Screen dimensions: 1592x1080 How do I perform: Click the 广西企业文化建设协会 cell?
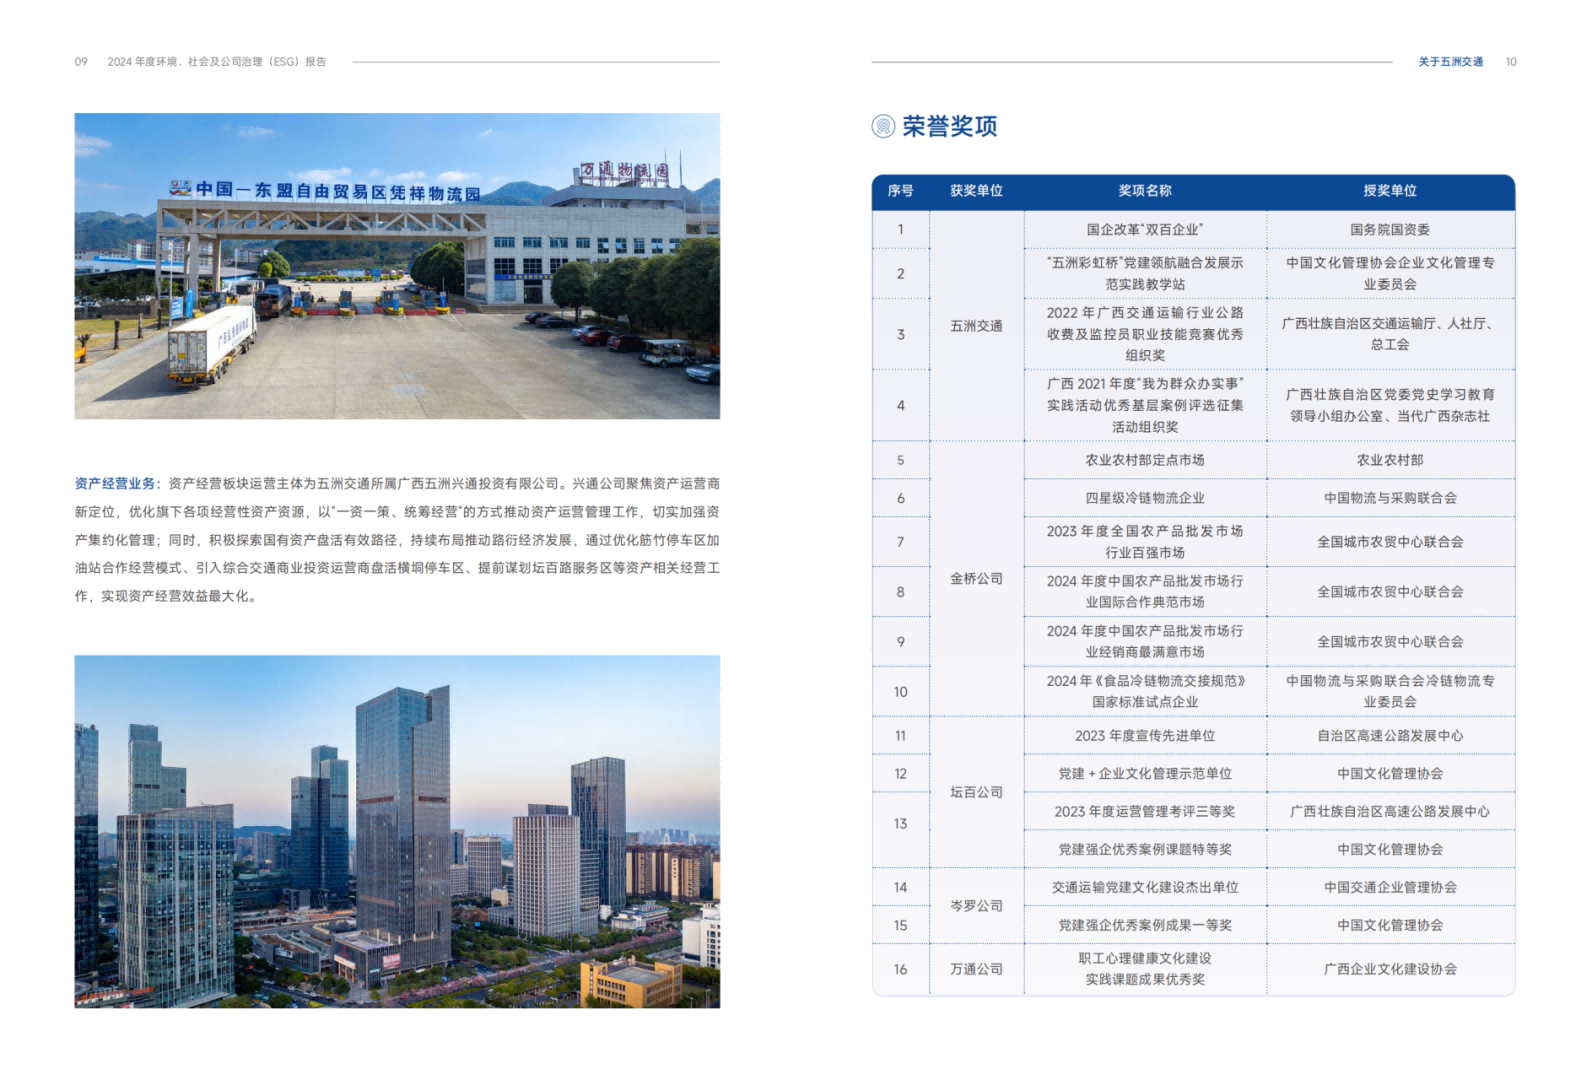click(1390, 969)
